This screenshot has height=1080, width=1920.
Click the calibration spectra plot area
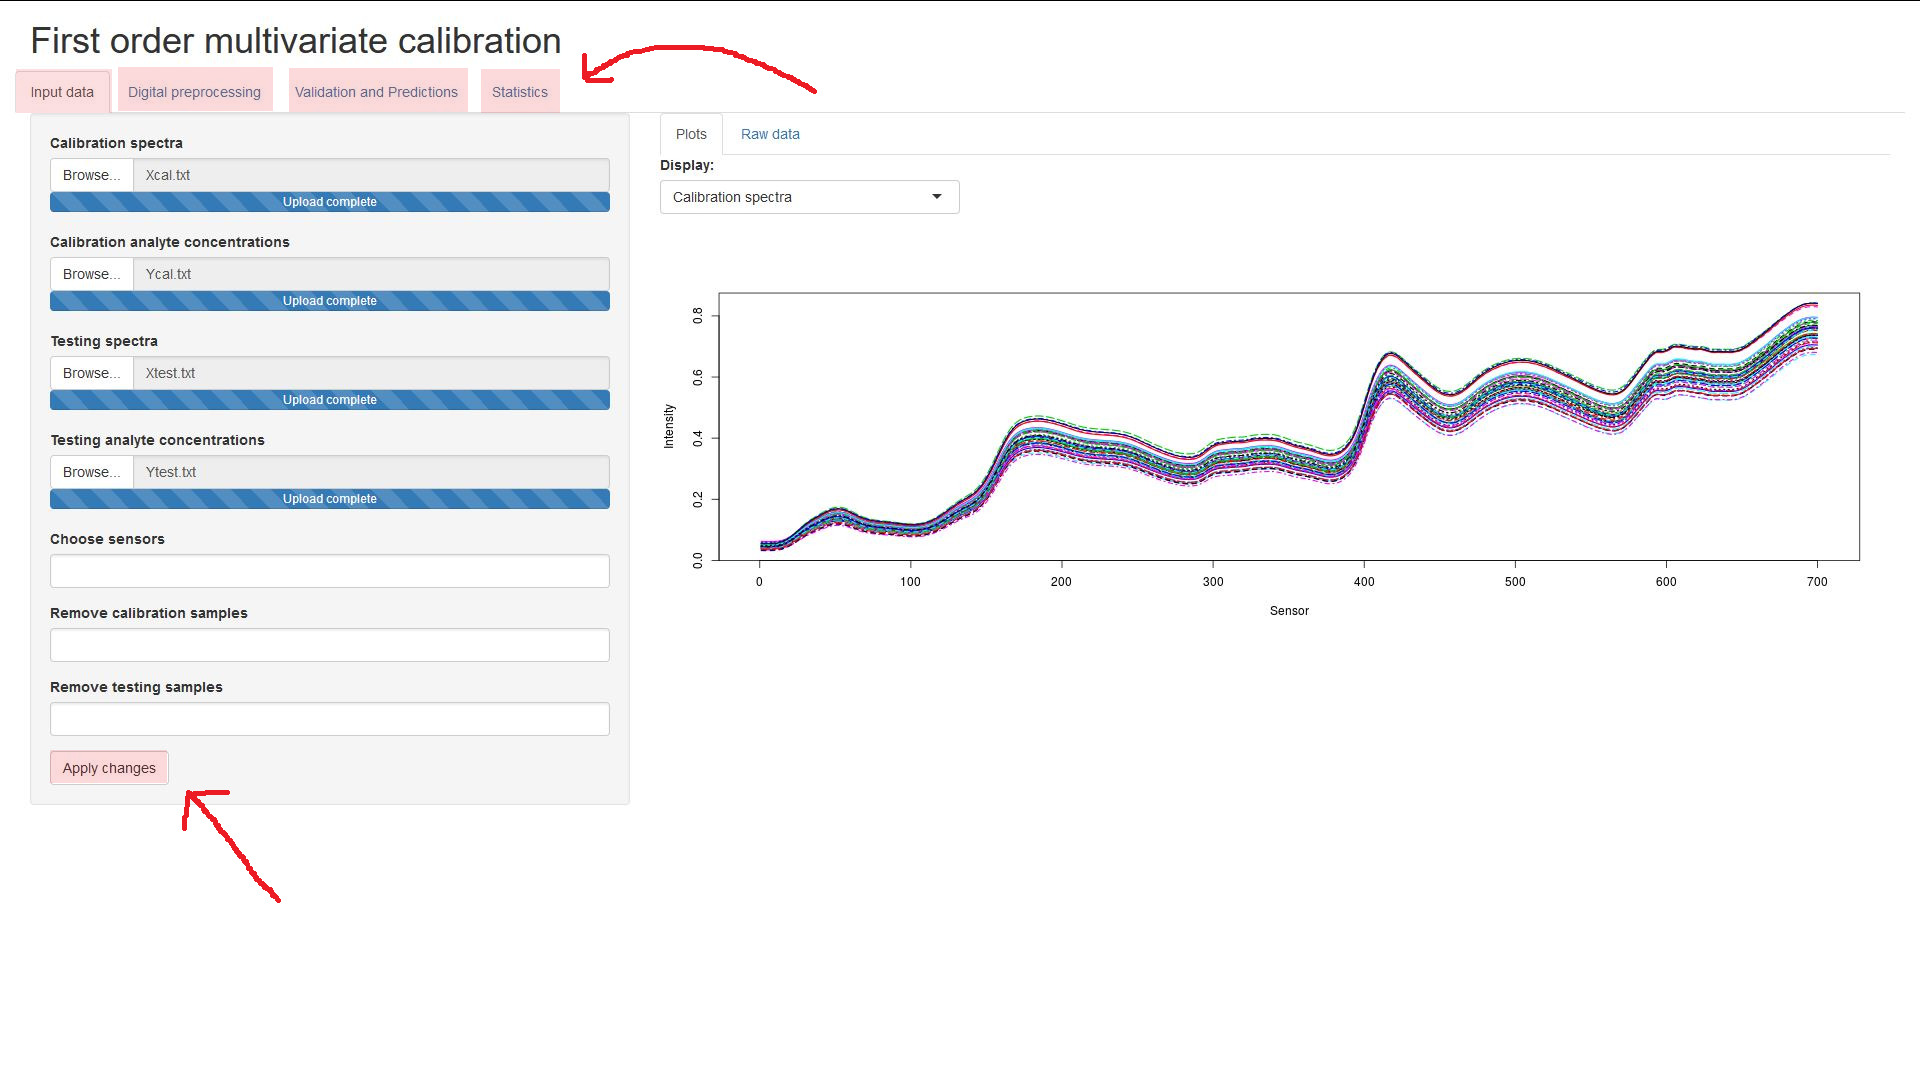click(1288, 426)
